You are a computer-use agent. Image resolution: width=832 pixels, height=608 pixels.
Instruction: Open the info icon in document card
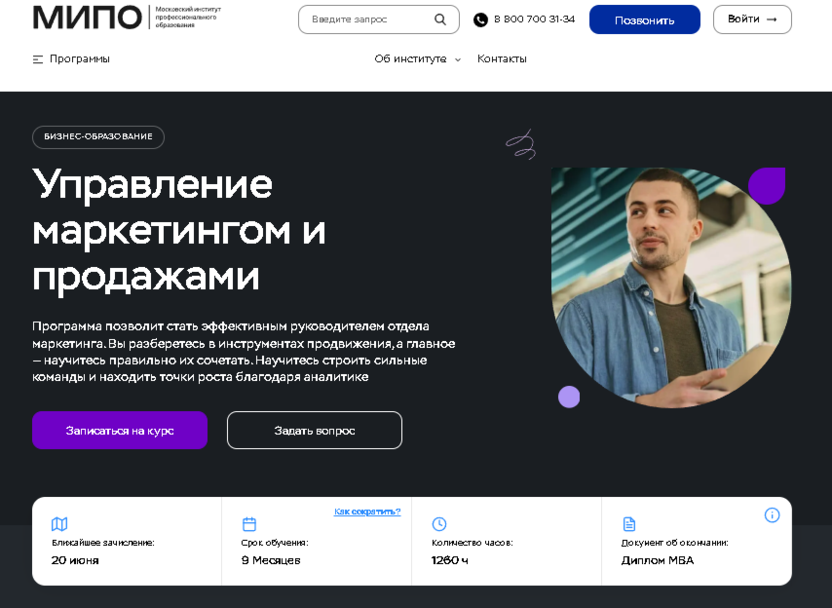pos(772,515)
